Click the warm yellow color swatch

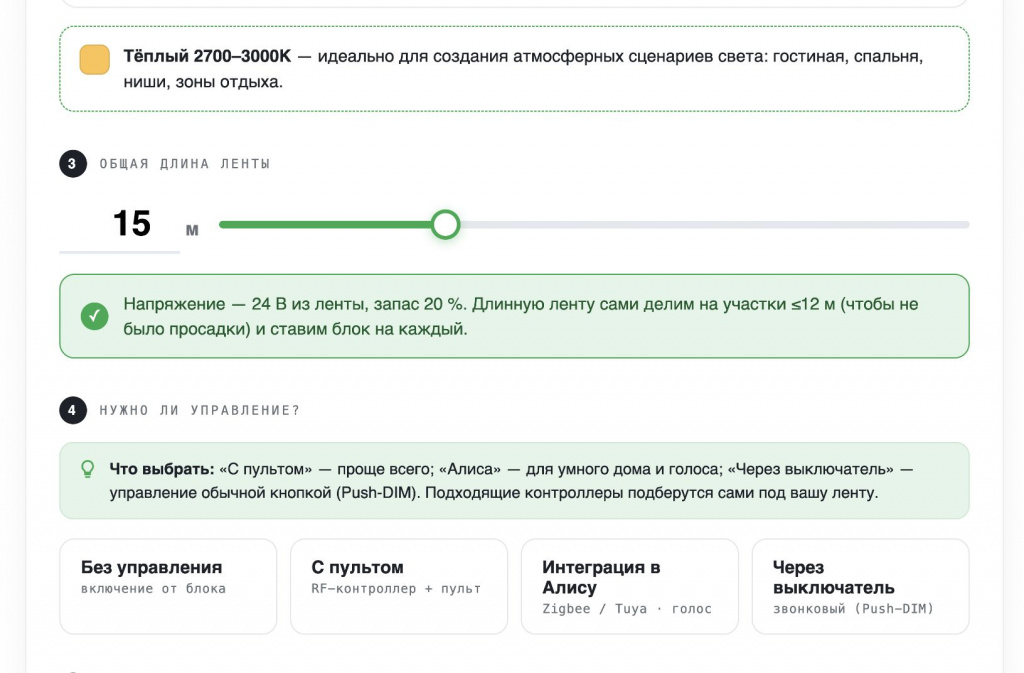pyautogui.click(x=95, y=59)
